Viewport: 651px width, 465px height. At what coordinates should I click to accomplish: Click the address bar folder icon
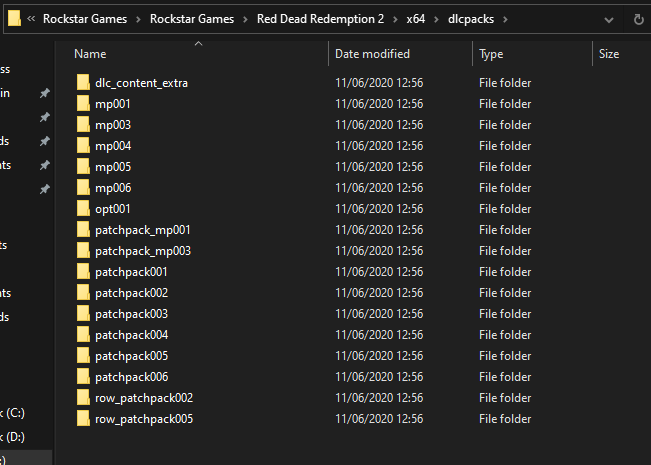click(15, 18)
